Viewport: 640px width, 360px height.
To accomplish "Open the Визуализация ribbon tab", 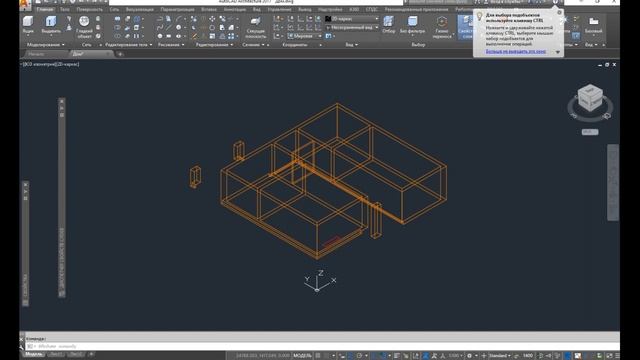I will click(x=140, y=9).
